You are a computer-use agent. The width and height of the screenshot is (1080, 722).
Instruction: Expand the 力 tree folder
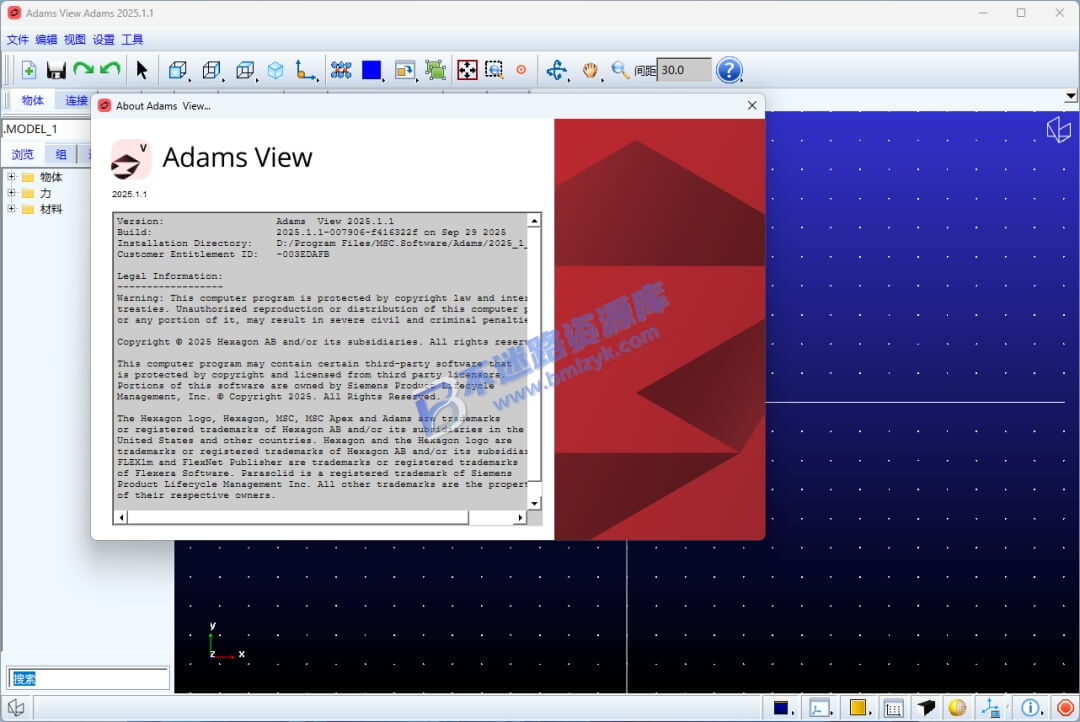tap(11, 193)
